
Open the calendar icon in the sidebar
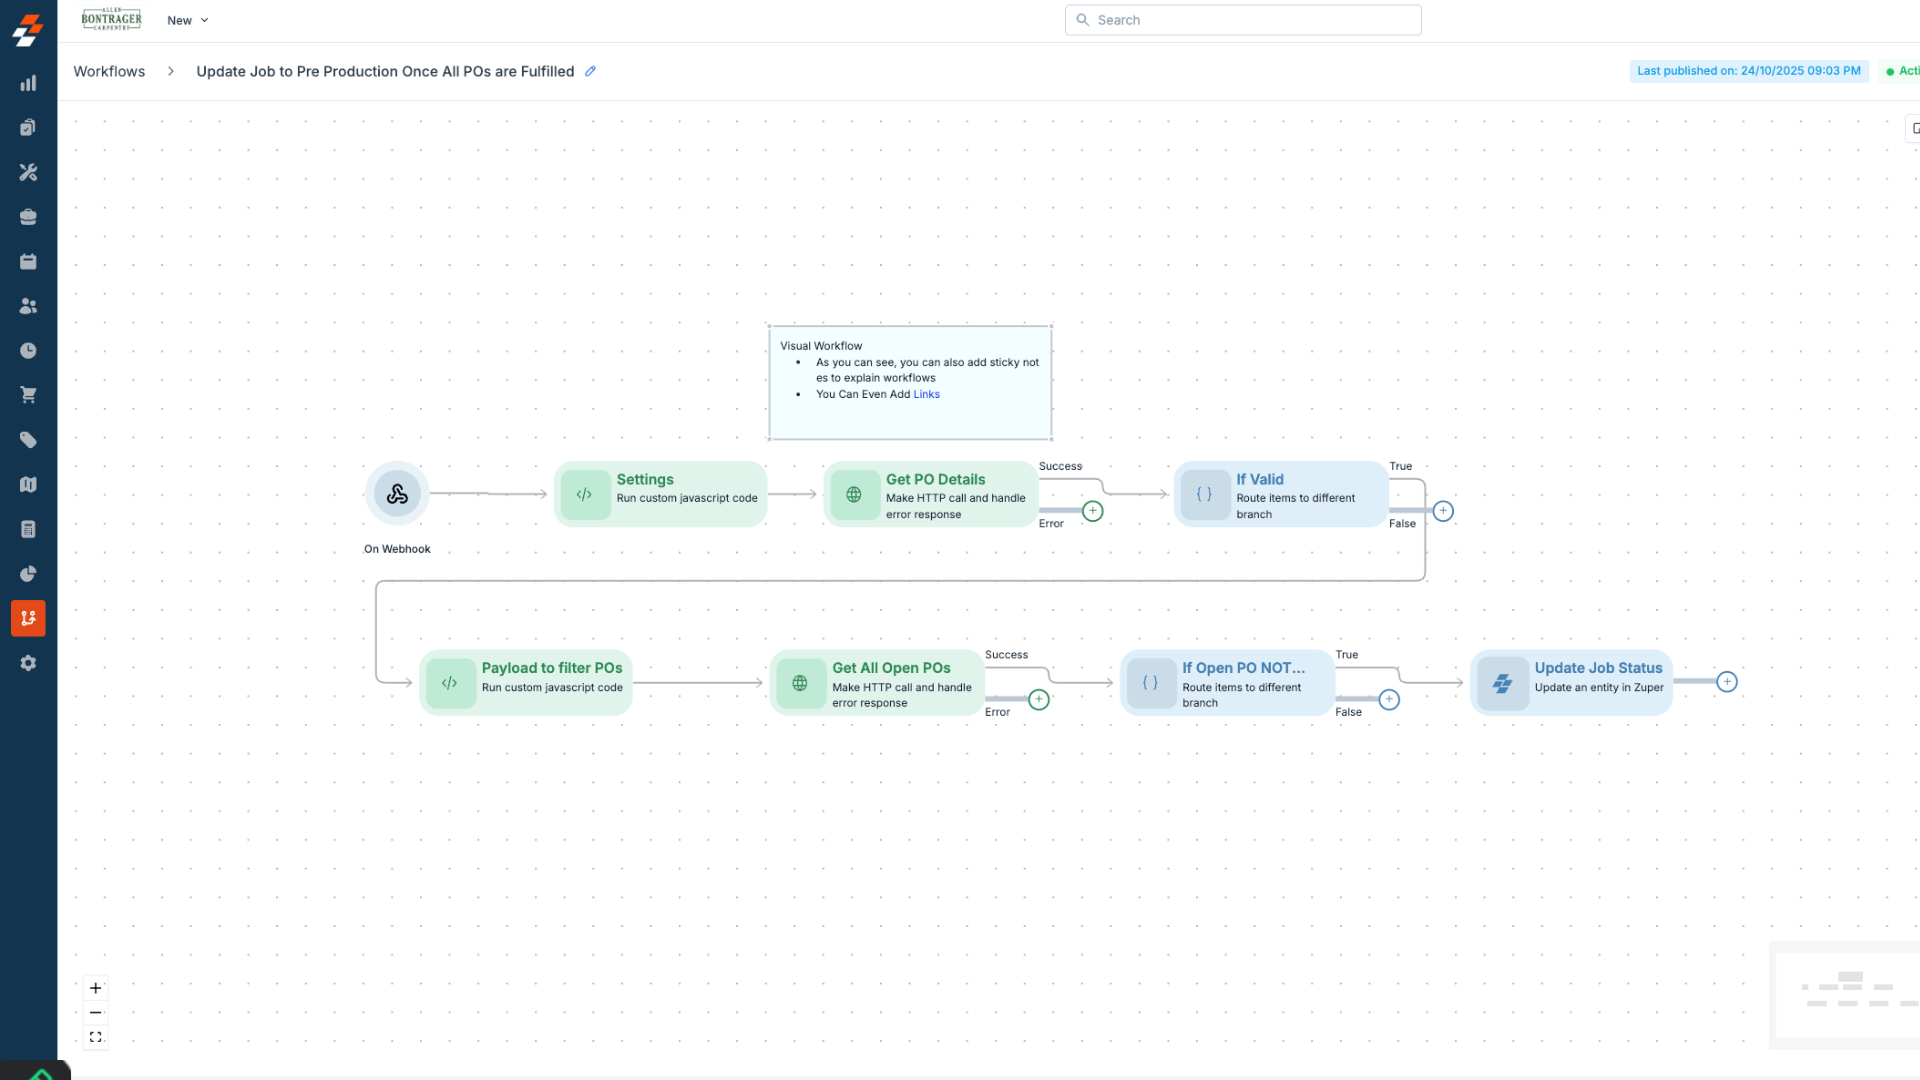(28, 261)
